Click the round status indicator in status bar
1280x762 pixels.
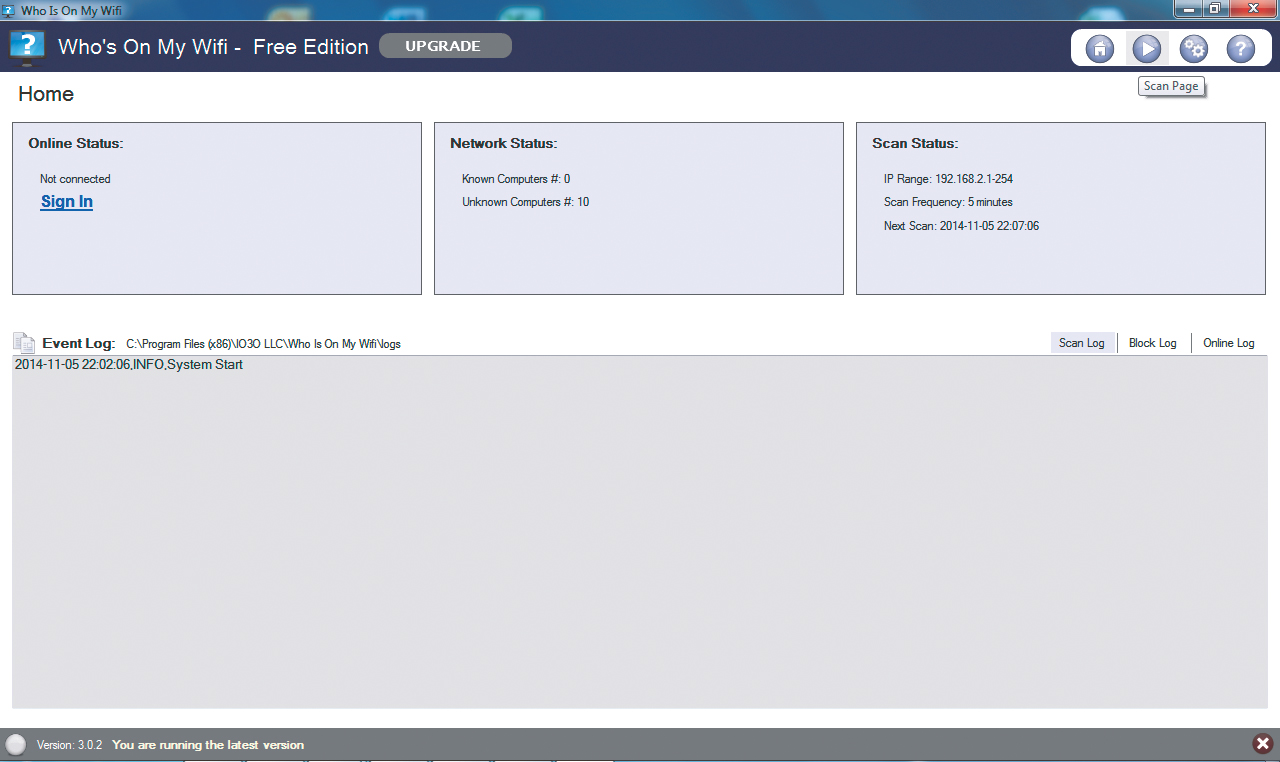click(x=16, y=744)
